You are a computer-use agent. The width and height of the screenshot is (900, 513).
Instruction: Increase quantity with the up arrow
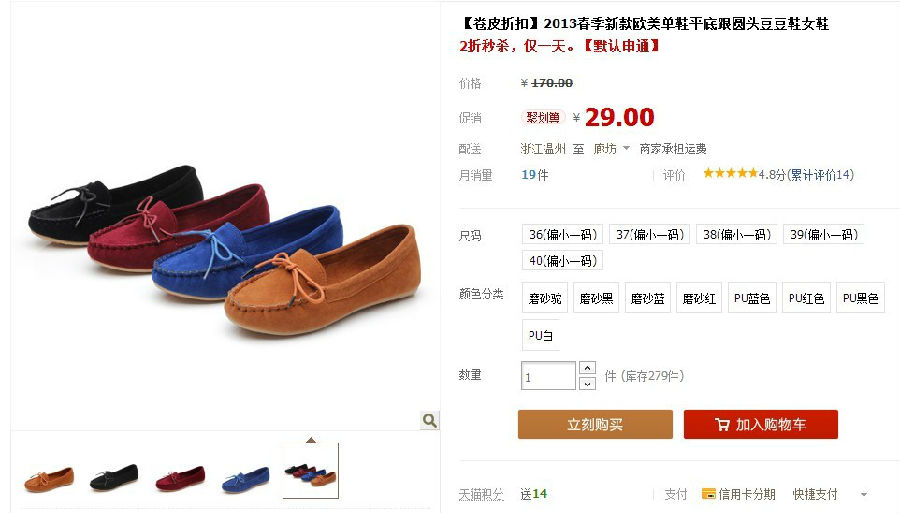[587, 367]
